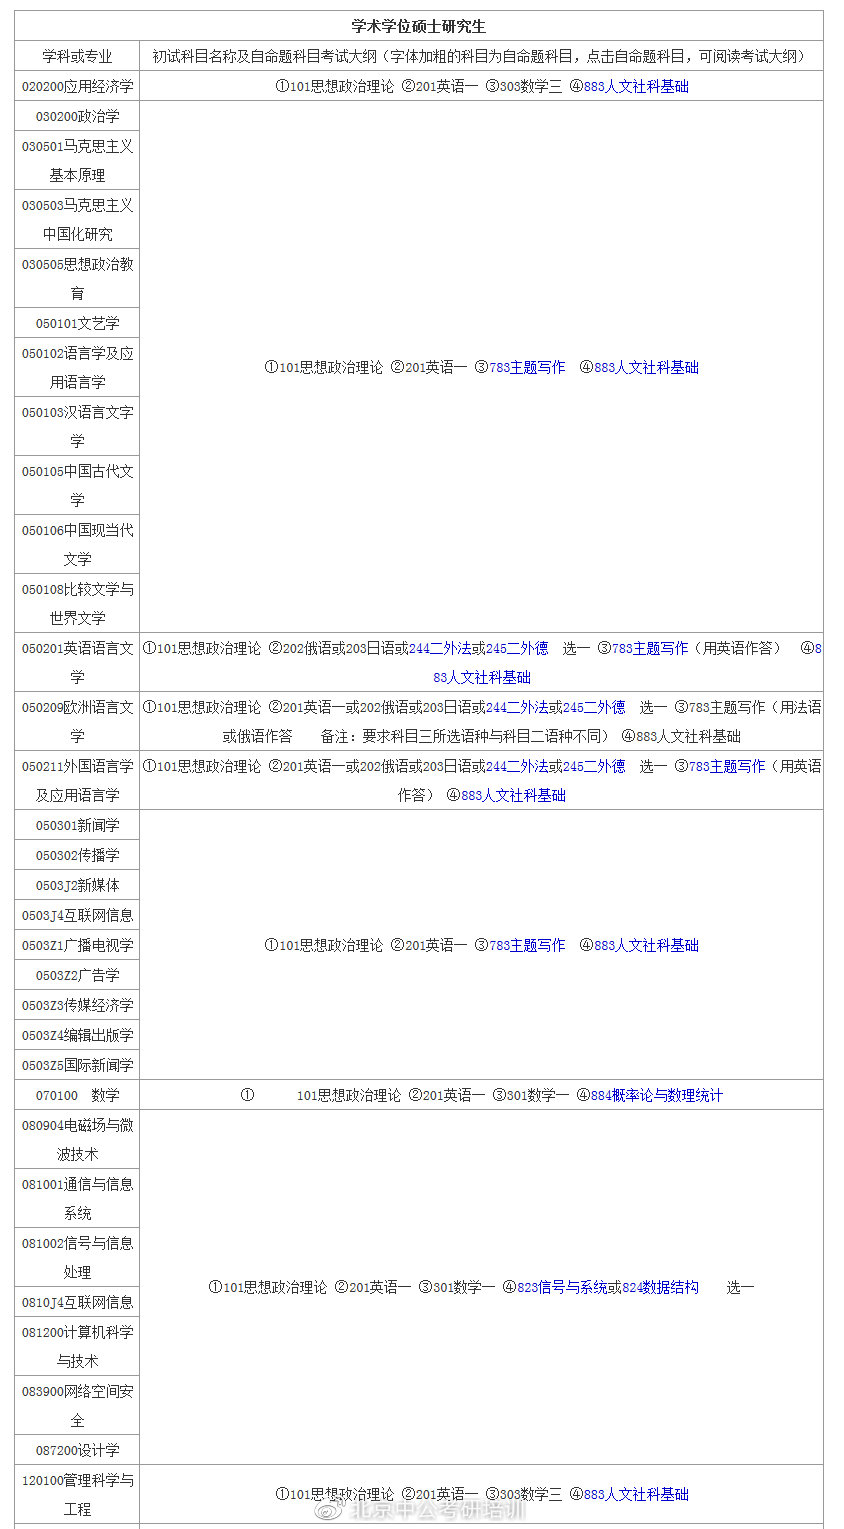The image size is (844, 1529).
Task: Click the 学科或专业 column header cell
Action: click(x=77, y=56)
